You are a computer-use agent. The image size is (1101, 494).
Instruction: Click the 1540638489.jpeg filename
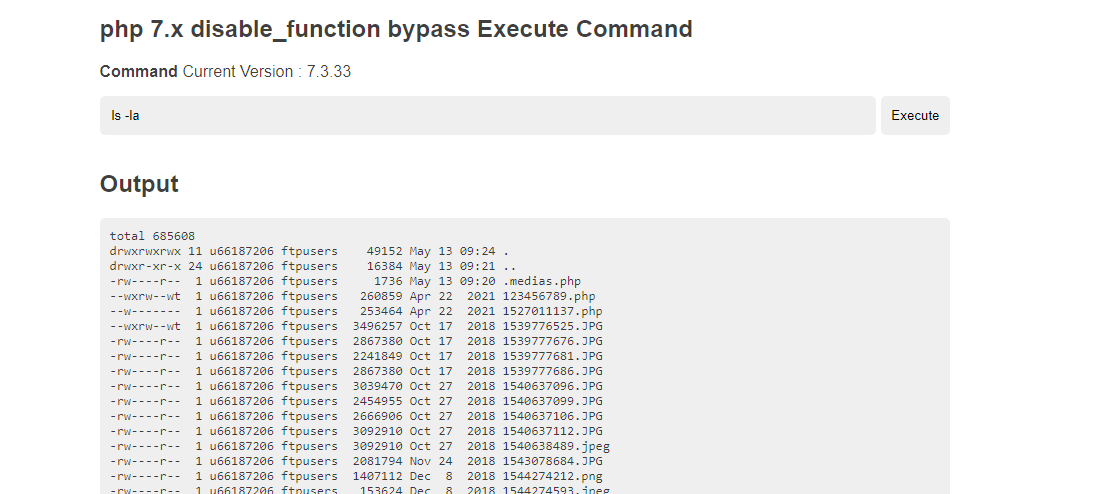pyautogui.click(x=555, y=446)
